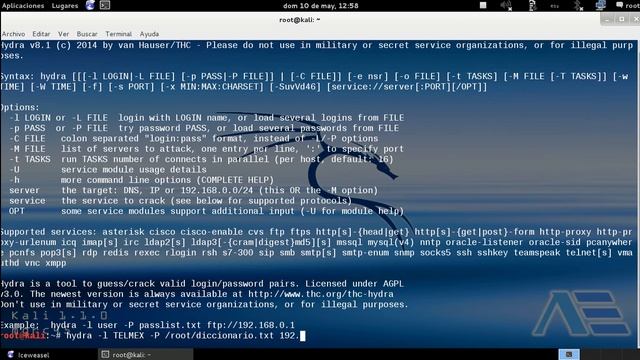
Task: Maximize the root@kali terminal window
Action: coord(621,20)
